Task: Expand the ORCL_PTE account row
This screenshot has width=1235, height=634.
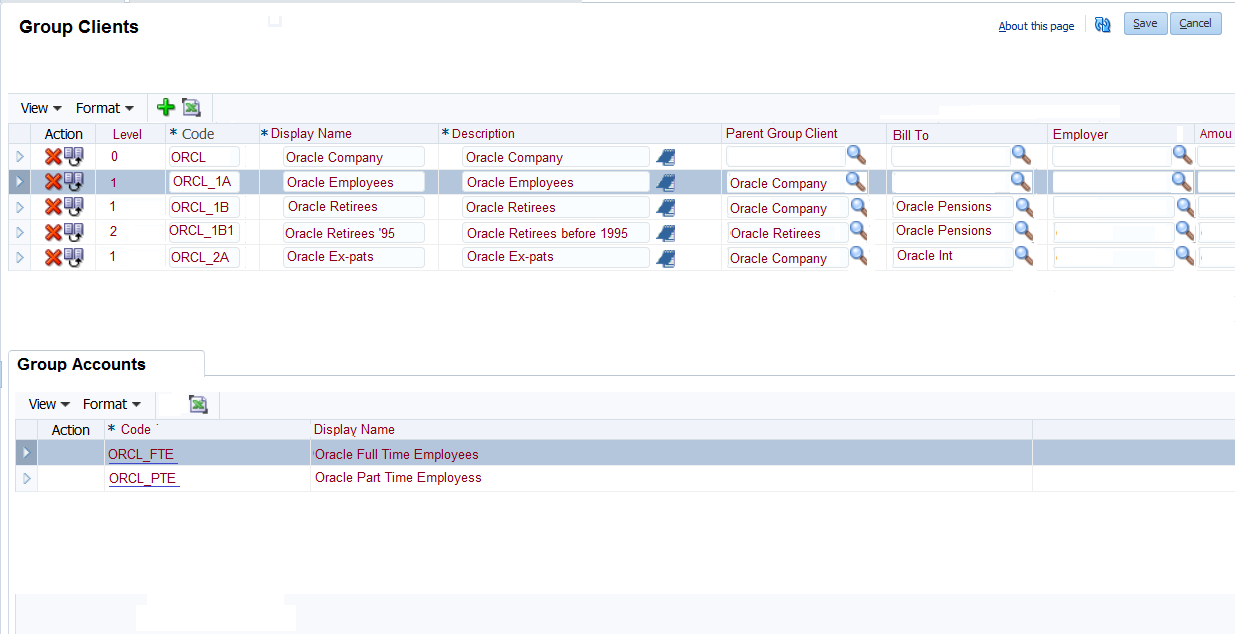Action: (x=27, y=478)
